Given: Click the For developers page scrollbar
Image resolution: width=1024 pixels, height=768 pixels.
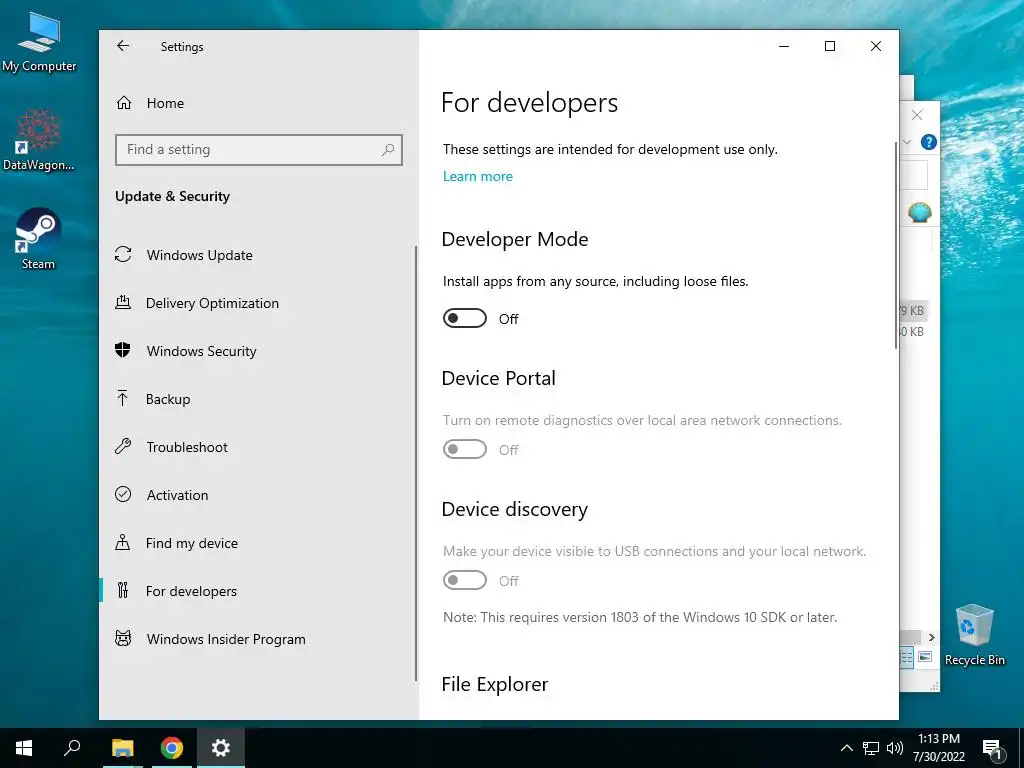Looking at the screenshot, I should click(896, 245).
